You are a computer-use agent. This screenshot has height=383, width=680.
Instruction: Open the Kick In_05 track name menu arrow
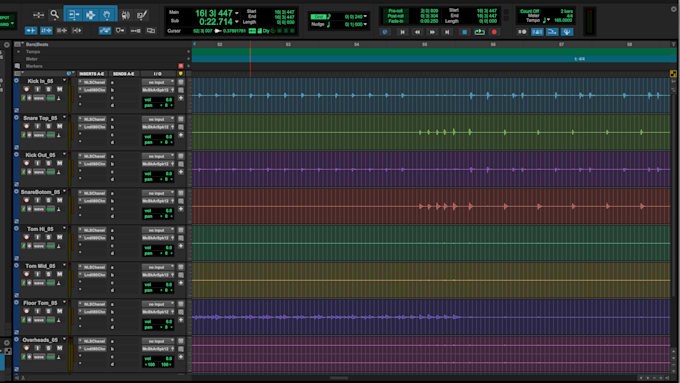64,81
